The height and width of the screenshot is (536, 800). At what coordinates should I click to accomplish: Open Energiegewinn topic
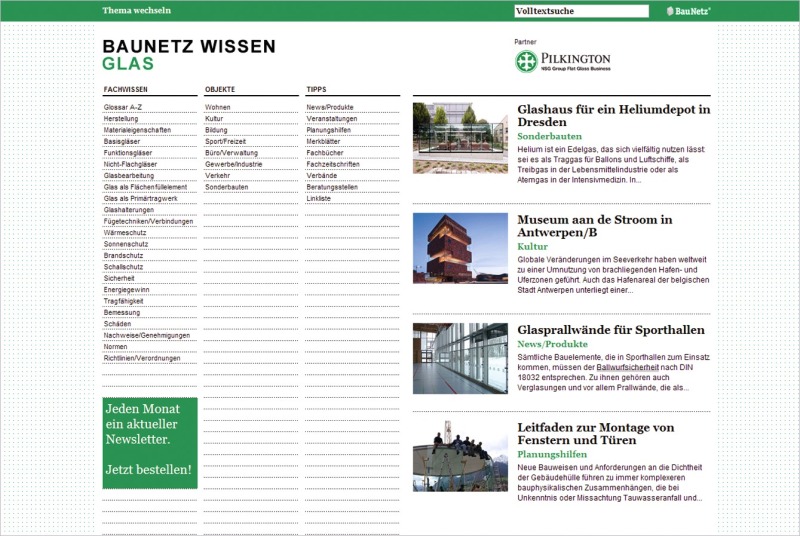tap(126, 290)
